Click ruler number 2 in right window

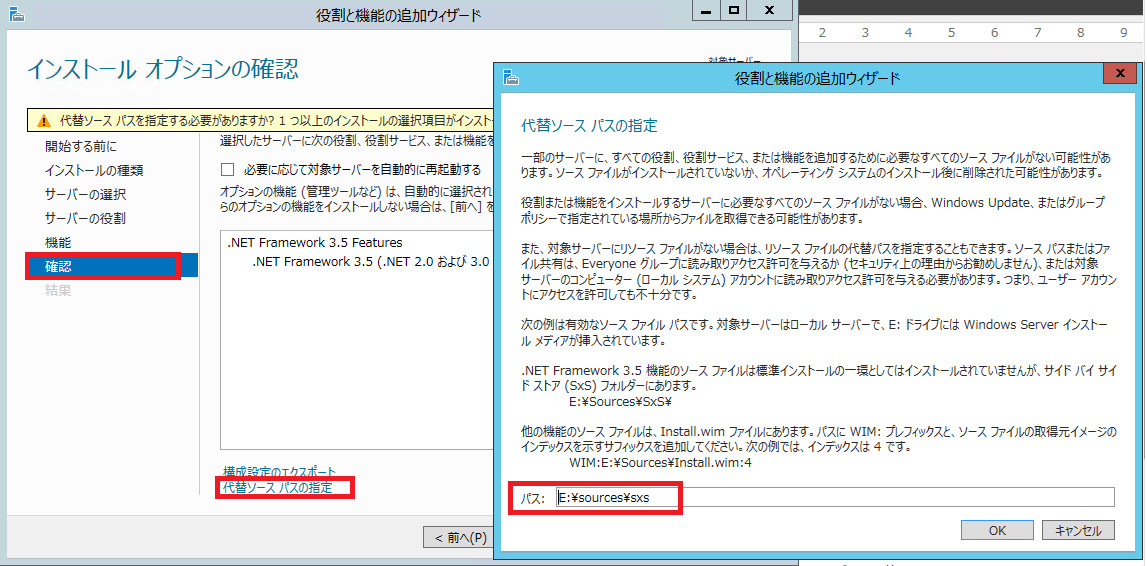822,33
